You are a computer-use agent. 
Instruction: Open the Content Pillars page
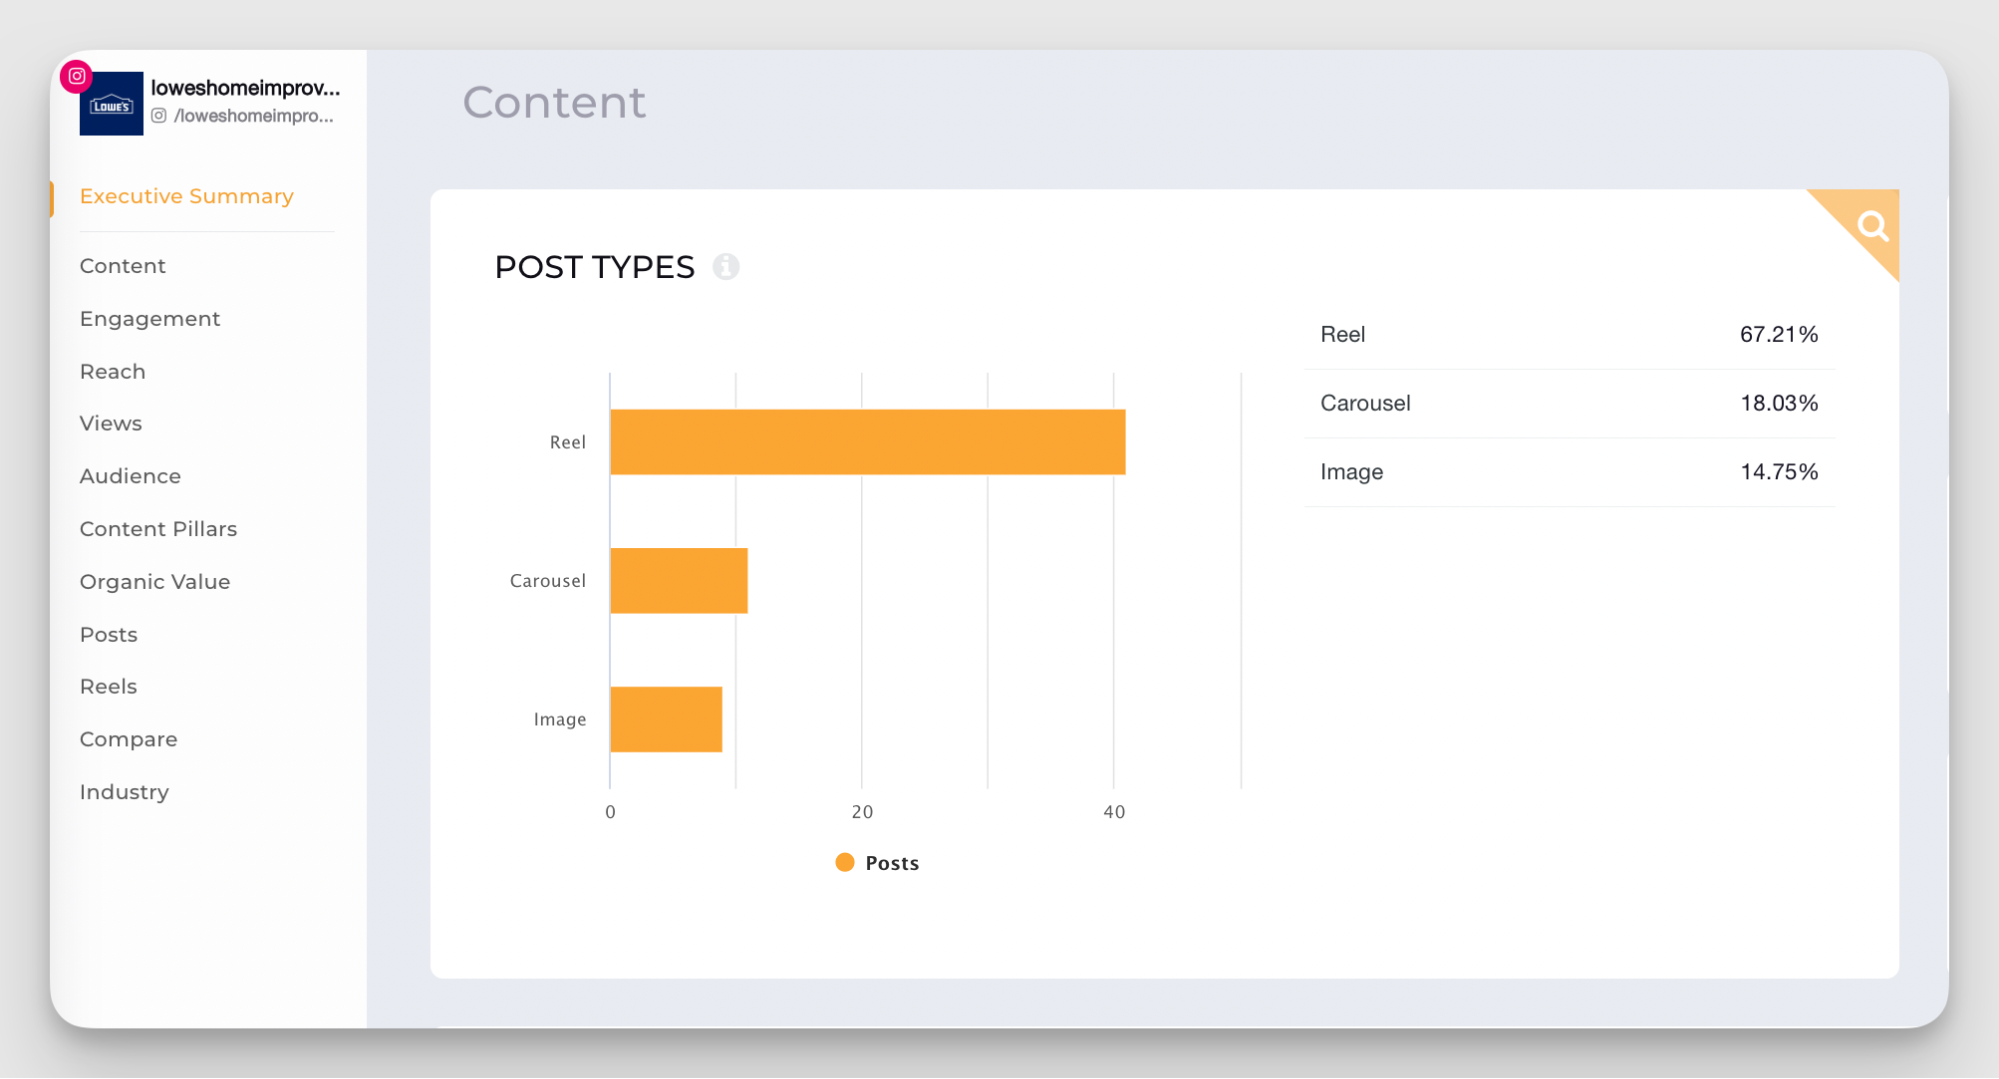[x=158, y=528]
